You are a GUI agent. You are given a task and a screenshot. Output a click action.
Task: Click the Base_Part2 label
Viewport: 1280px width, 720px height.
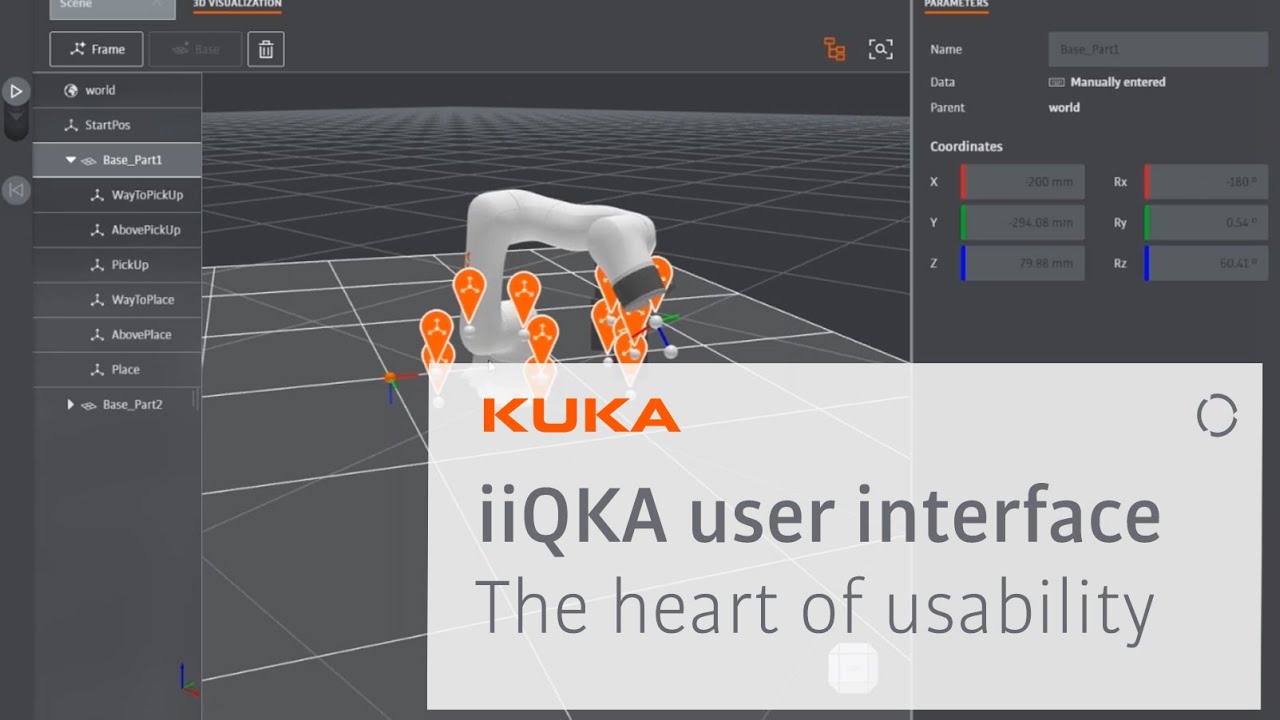(x=132, y=405)
